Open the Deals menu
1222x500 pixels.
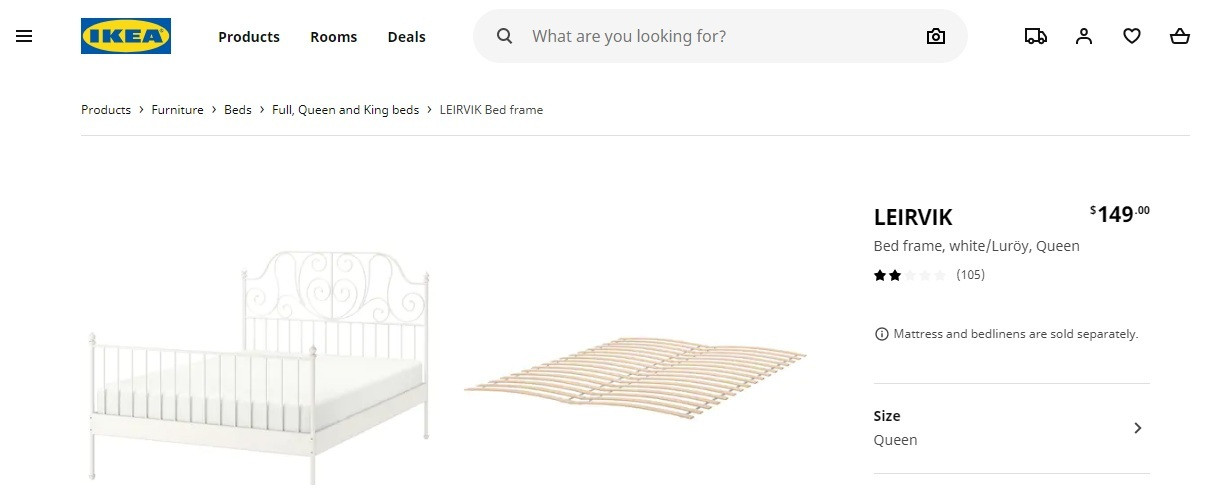pyautogui.click(x=407, y=37)
